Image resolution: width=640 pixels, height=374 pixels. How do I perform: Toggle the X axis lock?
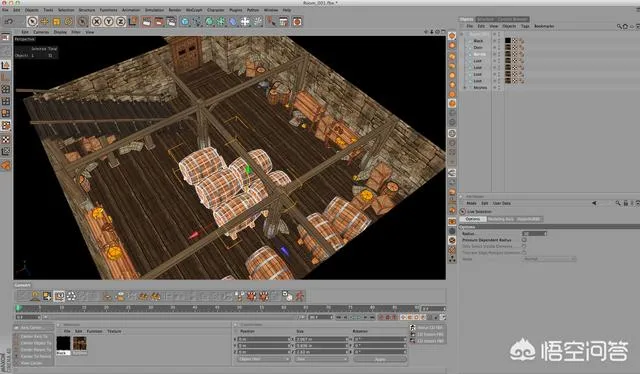(96, 21)
